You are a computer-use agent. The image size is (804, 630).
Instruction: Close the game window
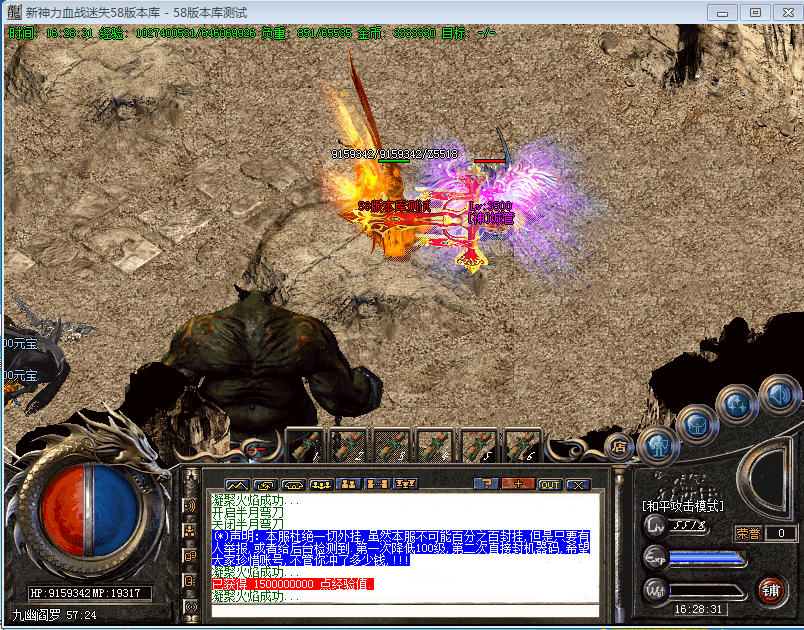(788, 13)
